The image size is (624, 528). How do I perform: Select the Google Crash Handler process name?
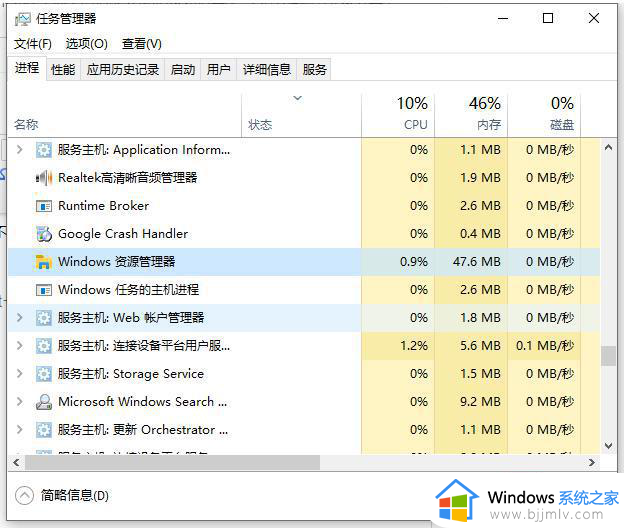[123, 234]
